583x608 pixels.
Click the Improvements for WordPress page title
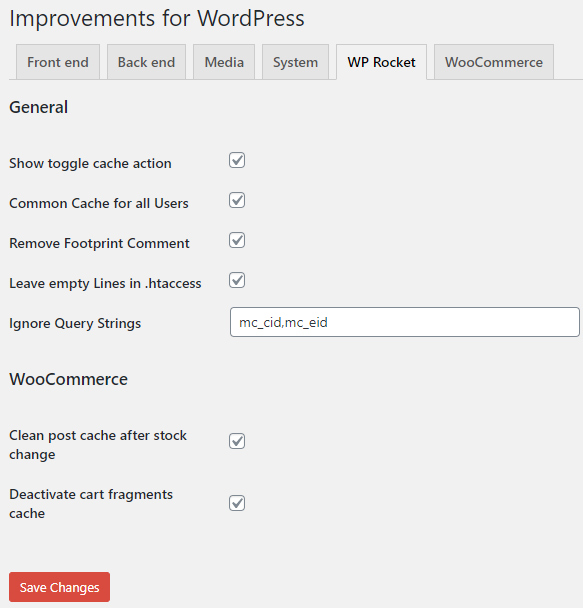pos(157,18)
